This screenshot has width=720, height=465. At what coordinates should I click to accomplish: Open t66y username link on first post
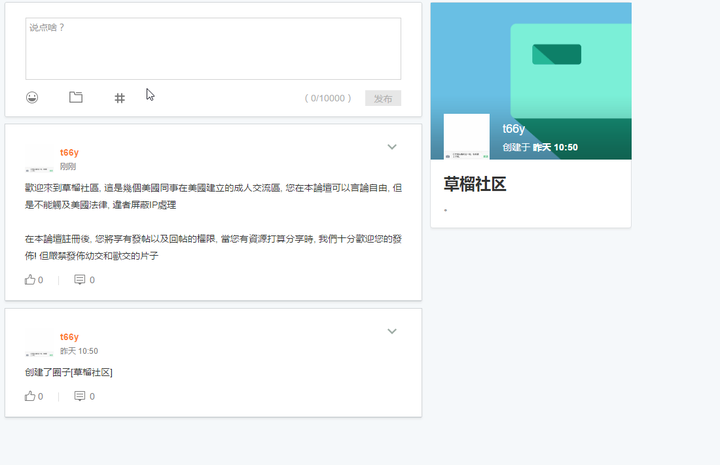(69, 152)
